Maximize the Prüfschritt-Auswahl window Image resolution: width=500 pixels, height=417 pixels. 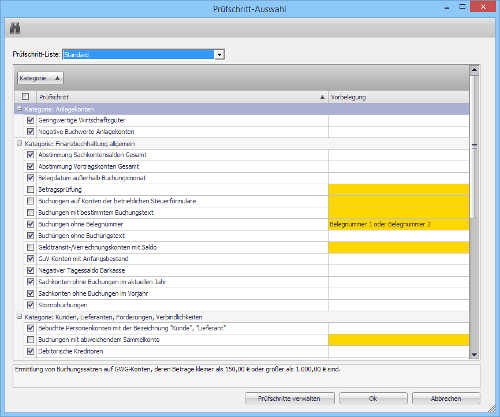pyautogui.click(x=462, y=7)
